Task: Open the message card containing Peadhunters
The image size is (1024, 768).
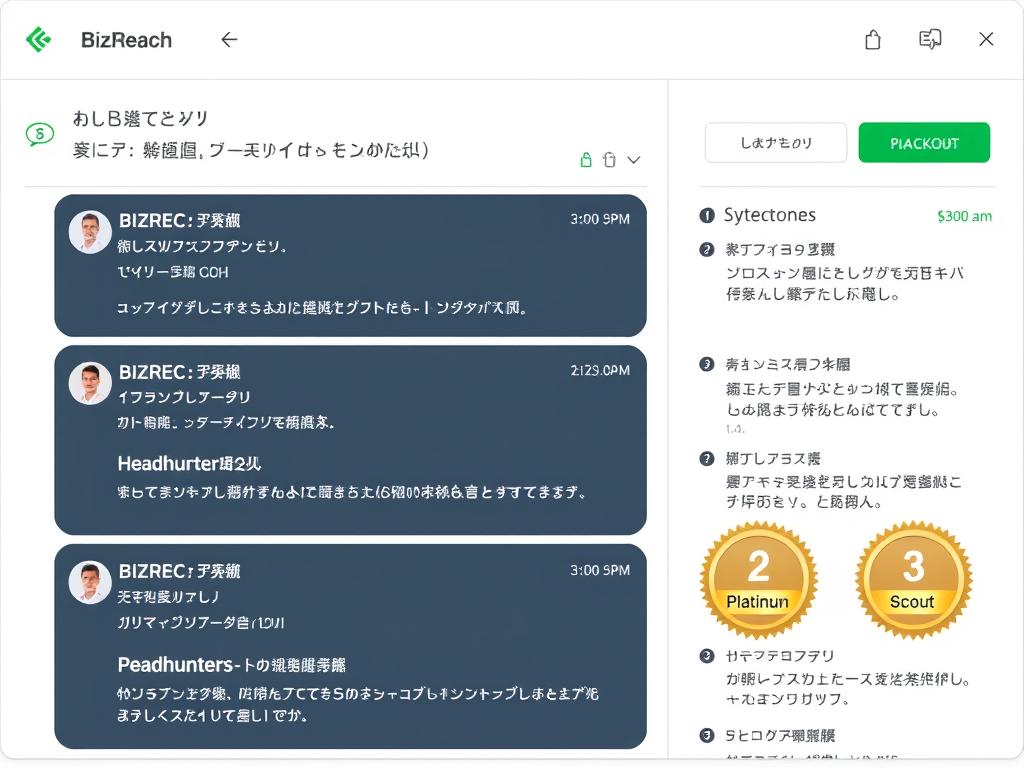Action: (351, 647)
